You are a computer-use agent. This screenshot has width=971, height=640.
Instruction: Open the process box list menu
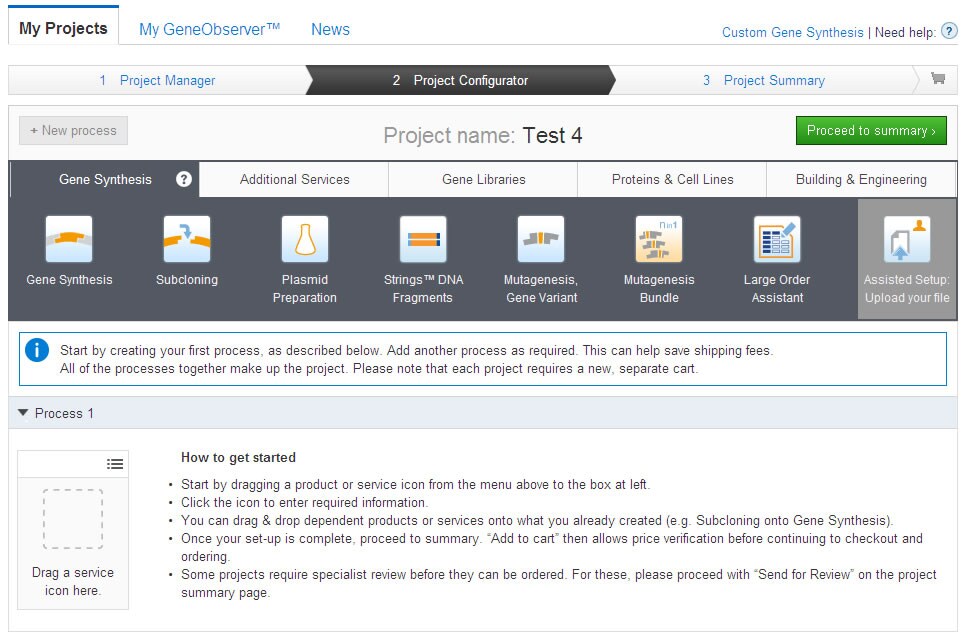[115, 463]
